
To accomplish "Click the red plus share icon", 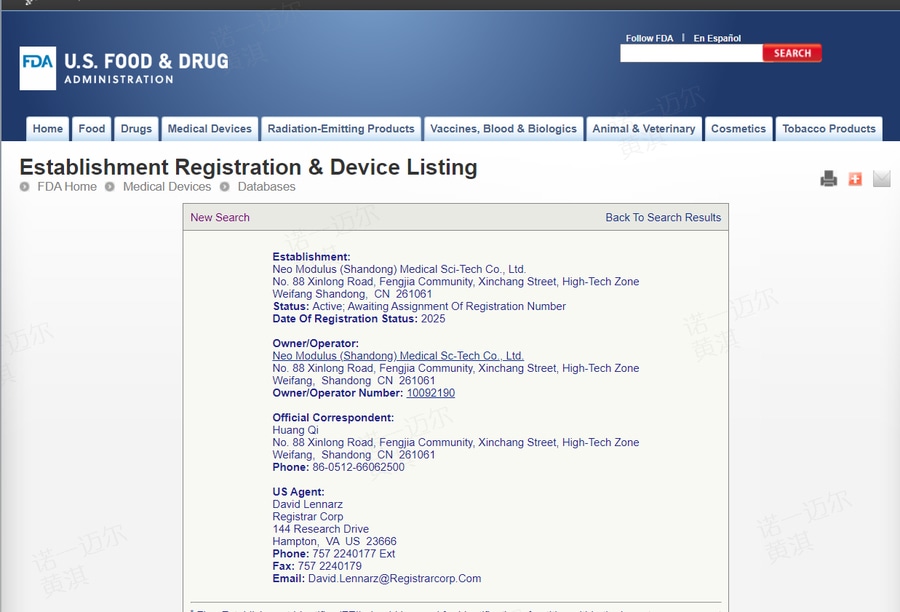I will tap(855, 179).
